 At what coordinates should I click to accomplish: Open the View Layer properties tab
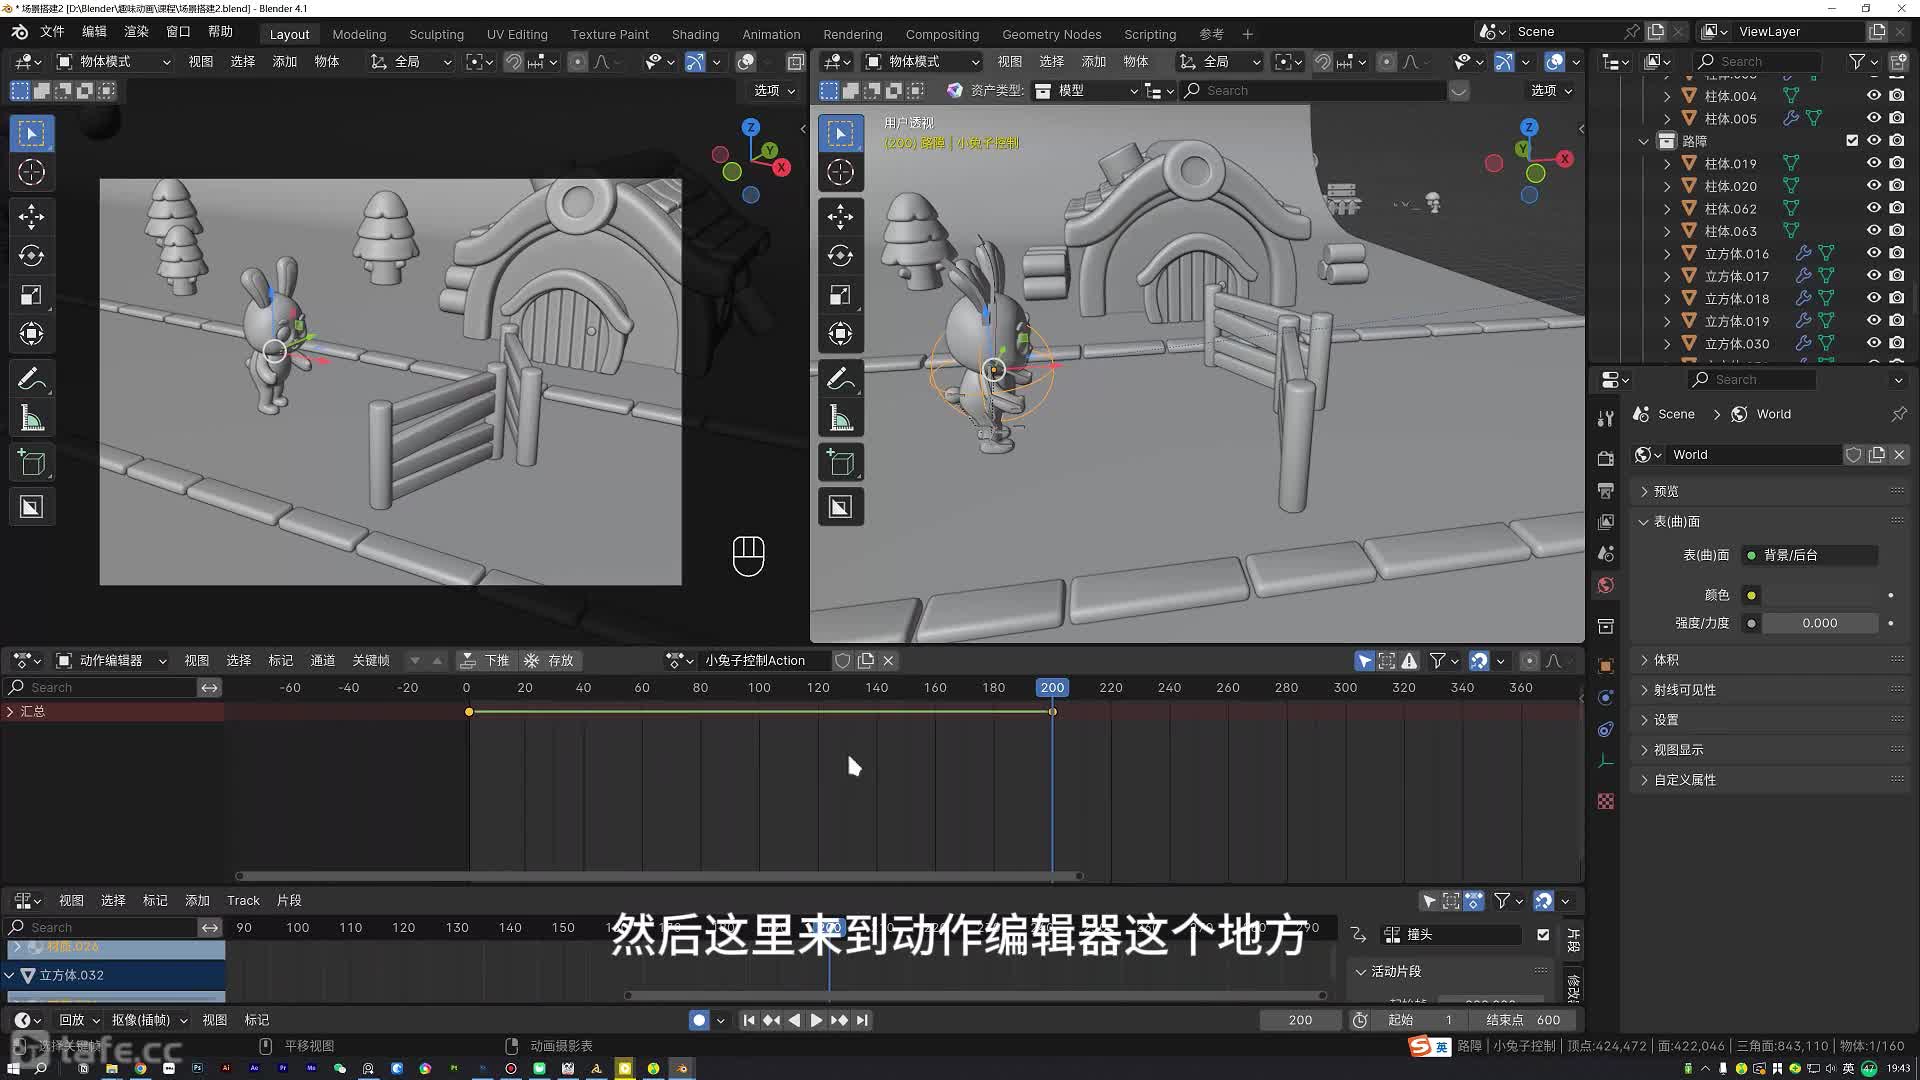(1605, 521)
